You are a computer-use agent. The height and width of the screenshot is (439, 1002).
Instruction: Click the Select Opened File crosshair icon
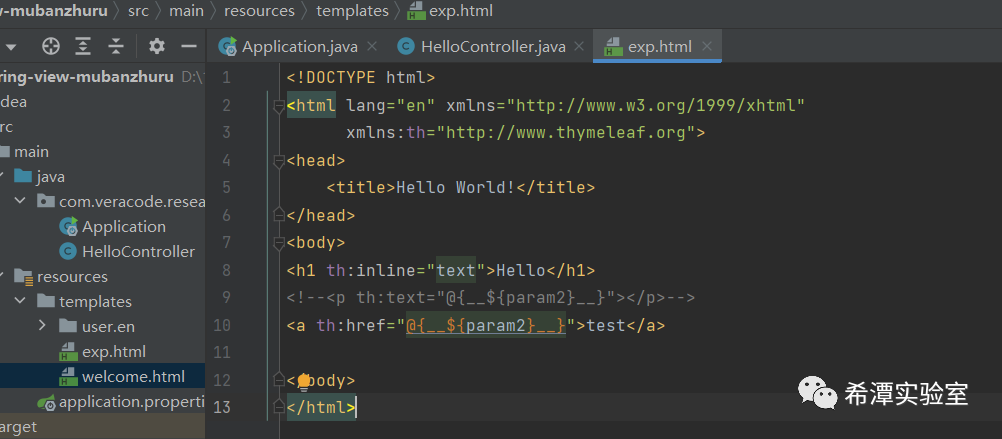click(50, 46)
